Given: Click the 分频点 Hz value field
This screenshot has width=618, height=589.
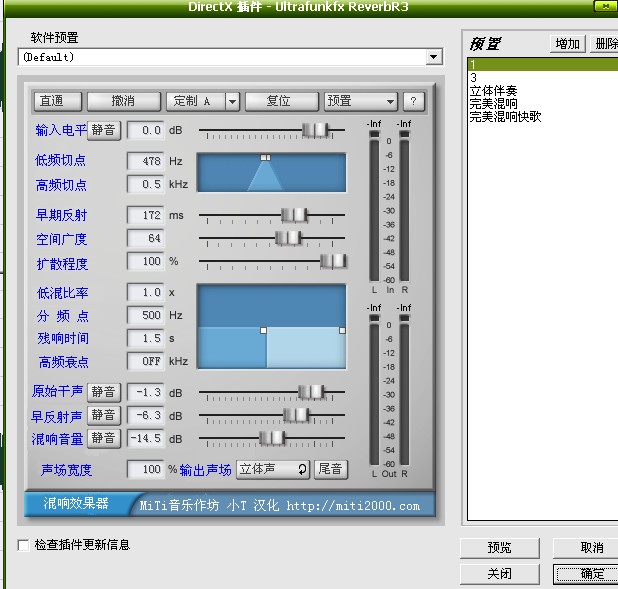Looking at the screenshot, I should 145,315.
